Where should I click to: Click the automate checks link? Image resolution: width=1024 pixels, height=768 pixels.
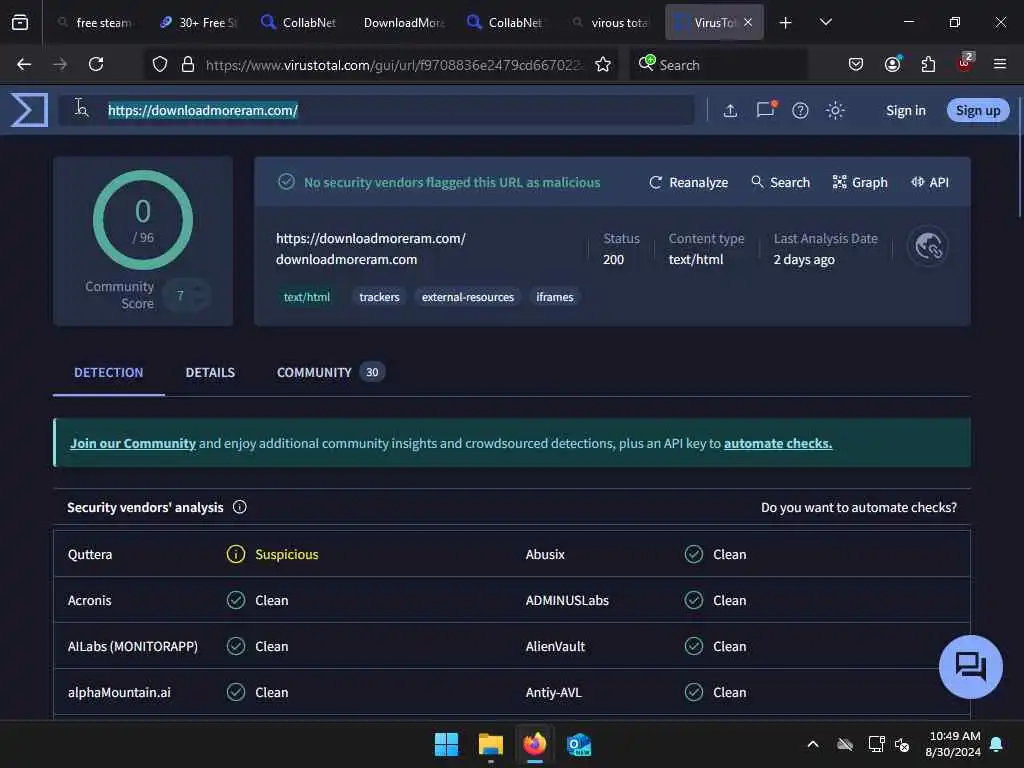tap(778, 443)
